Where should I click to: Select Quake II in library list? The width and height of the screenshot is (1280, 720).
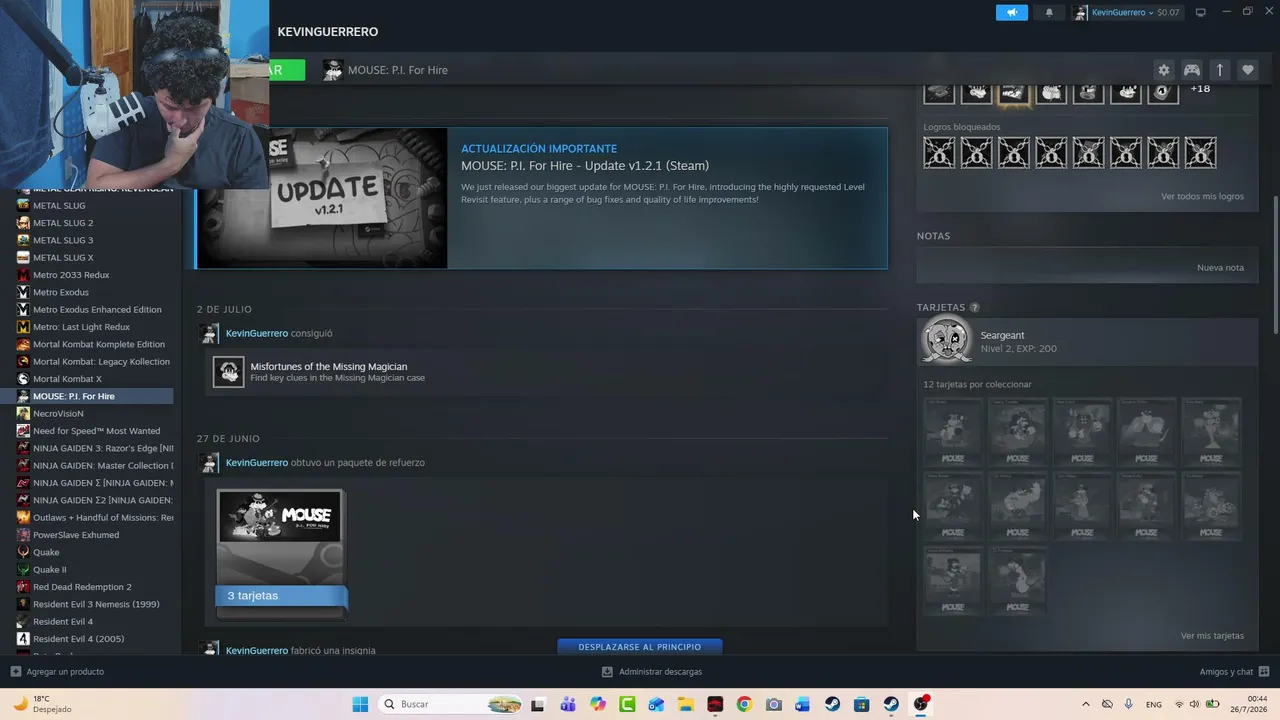click(49, 569)
